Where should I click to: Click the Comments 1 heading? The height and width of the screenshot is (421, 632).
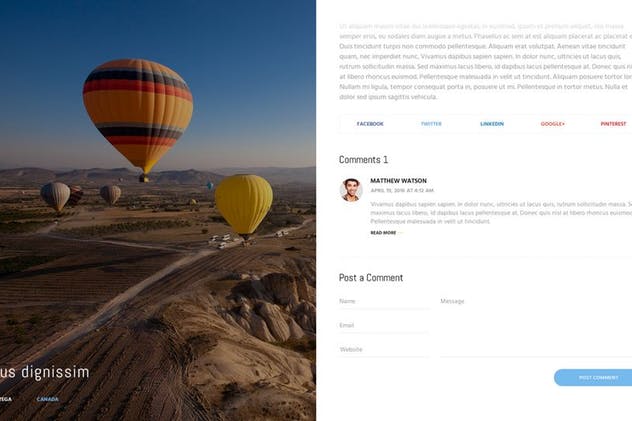364,160
